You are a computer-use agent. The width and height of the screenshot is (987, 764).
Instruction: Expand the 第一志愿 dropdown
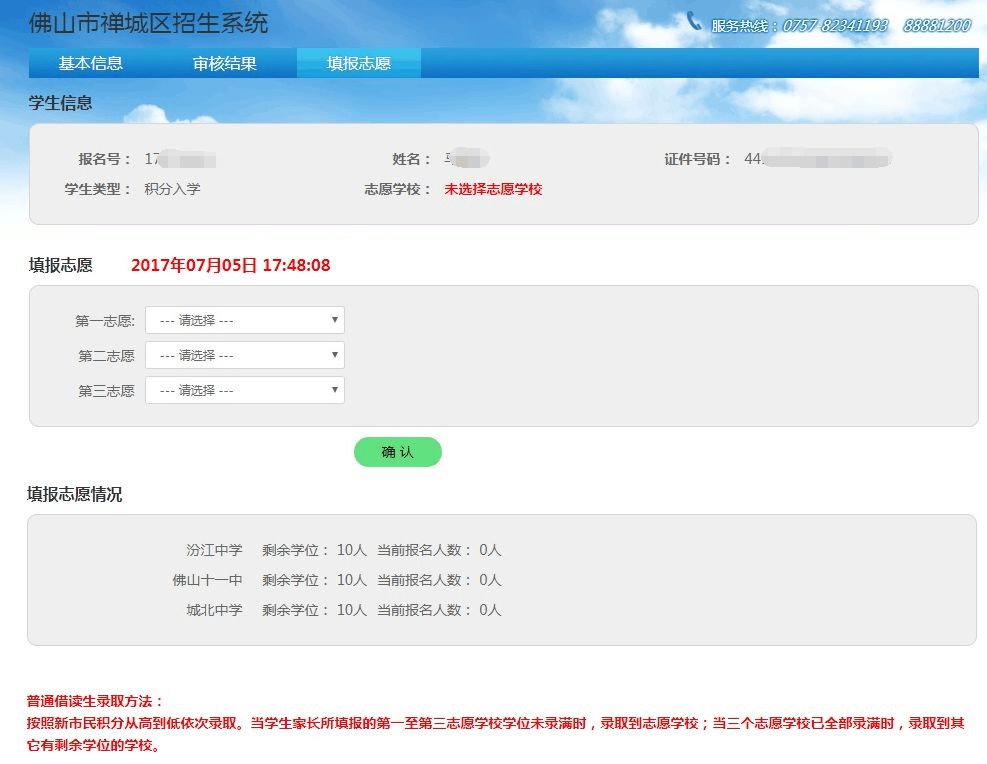pyautogui.click(x=245, y=320)
